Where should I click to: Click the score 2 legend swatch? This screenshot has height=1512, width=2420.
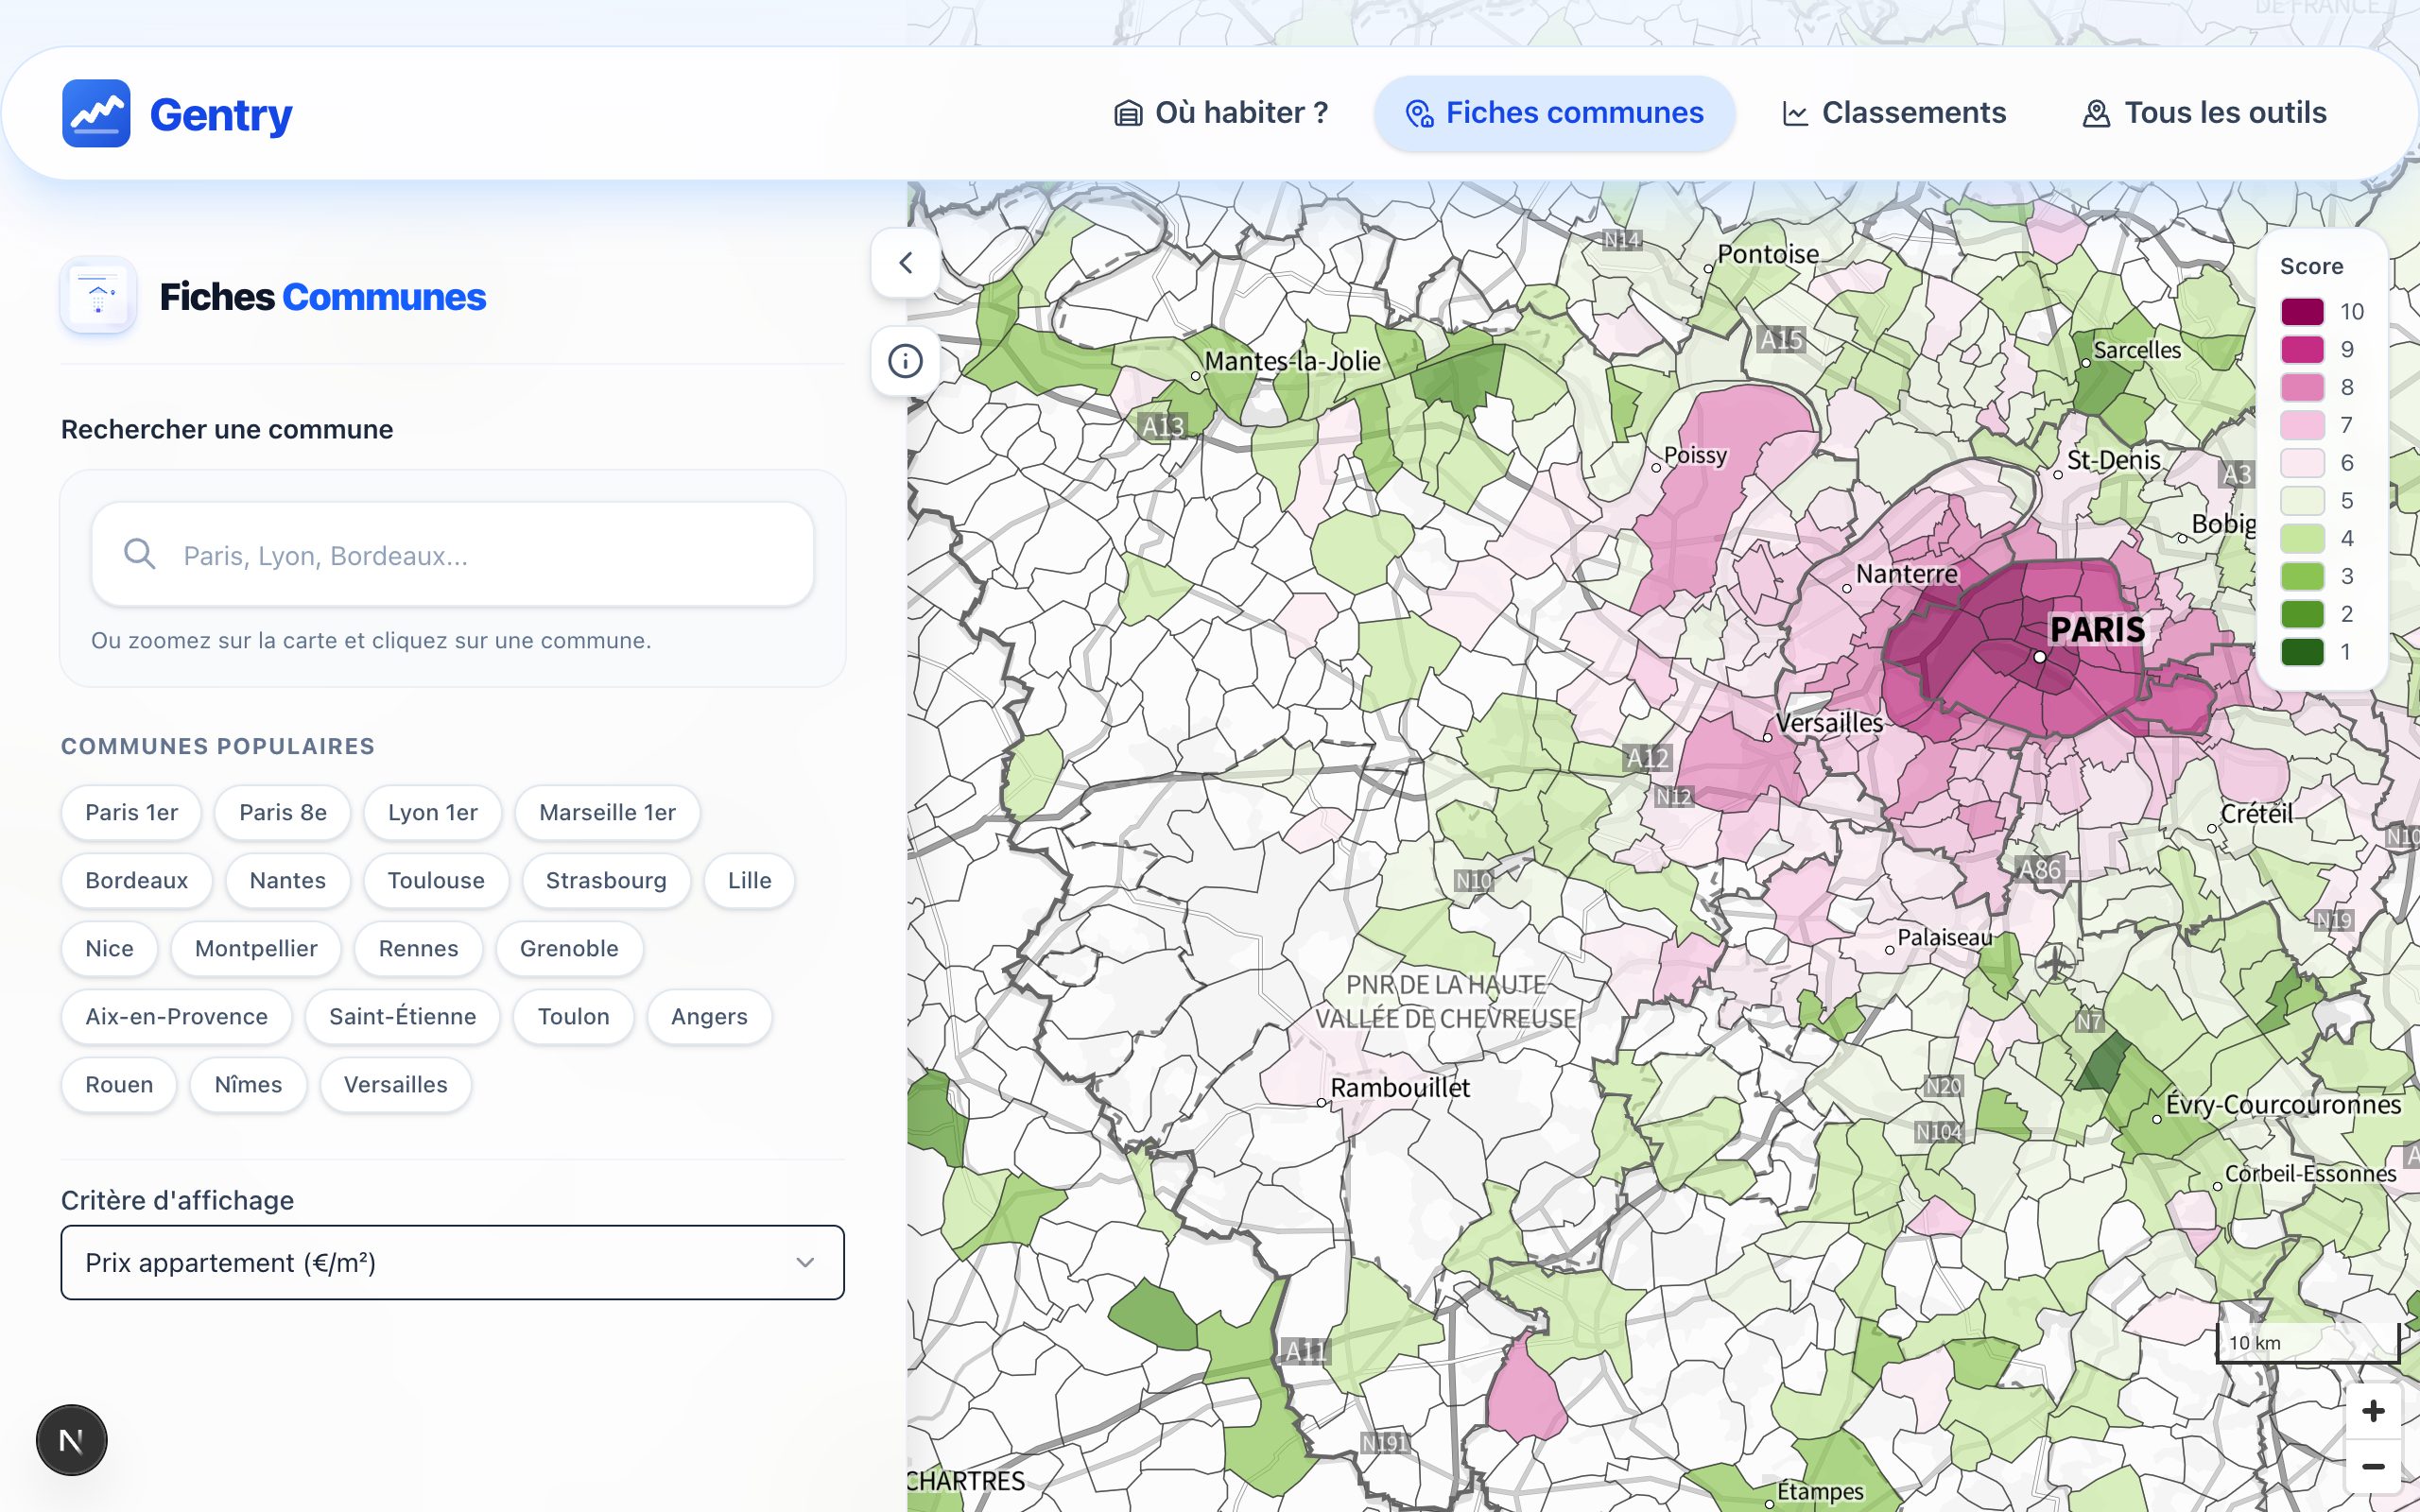pos(2302,614)
